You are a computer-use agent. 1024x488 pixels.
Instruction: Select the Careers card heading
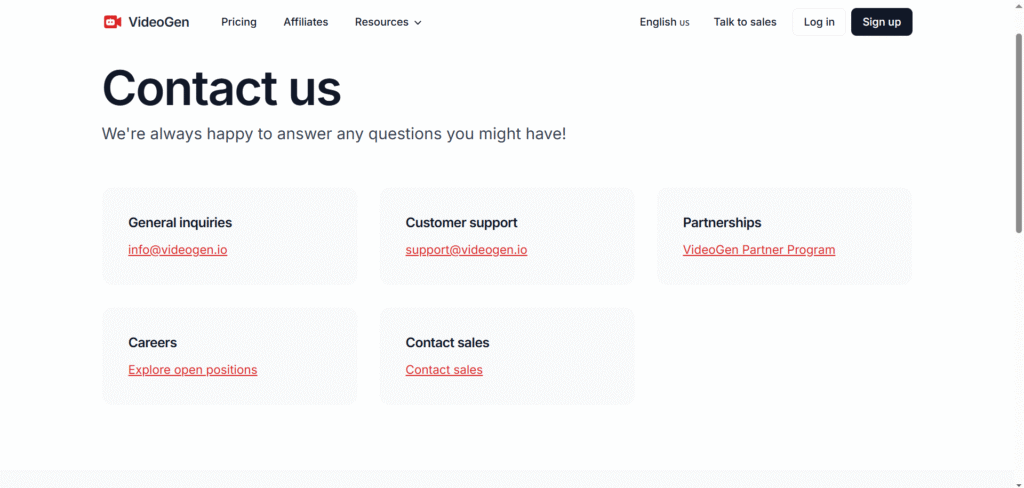(152, 343)
